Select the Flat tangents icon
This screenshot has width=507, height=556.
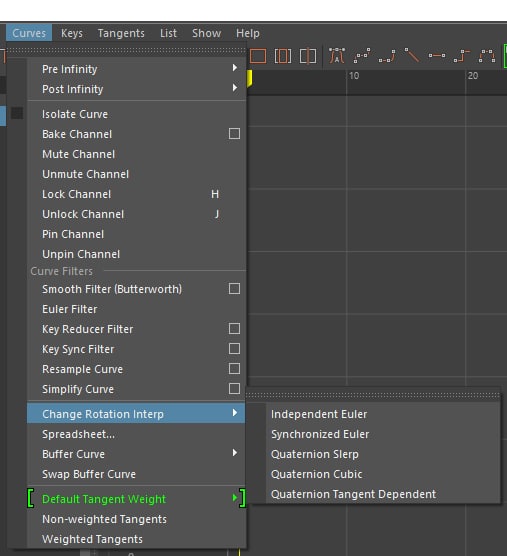pyautogui.click(x=437, y=56)
